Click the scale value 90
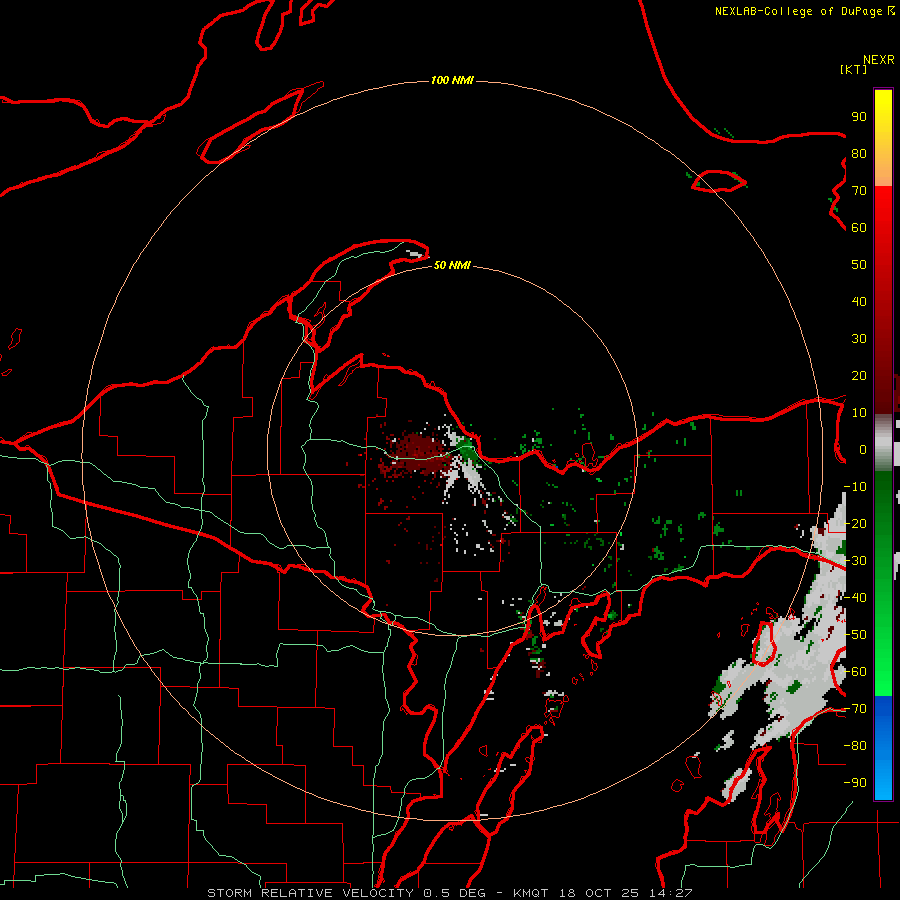 pyautogui.click(x=859, y=117)
